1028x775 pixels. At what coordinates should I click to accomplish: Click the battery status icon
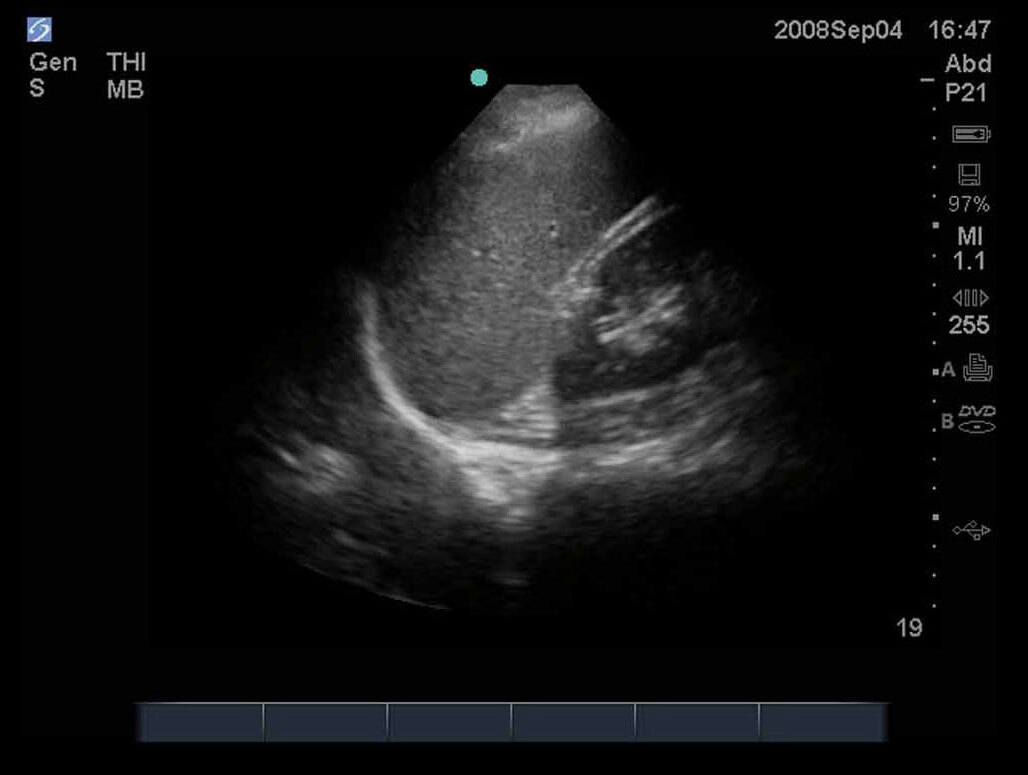click(970, 134)
